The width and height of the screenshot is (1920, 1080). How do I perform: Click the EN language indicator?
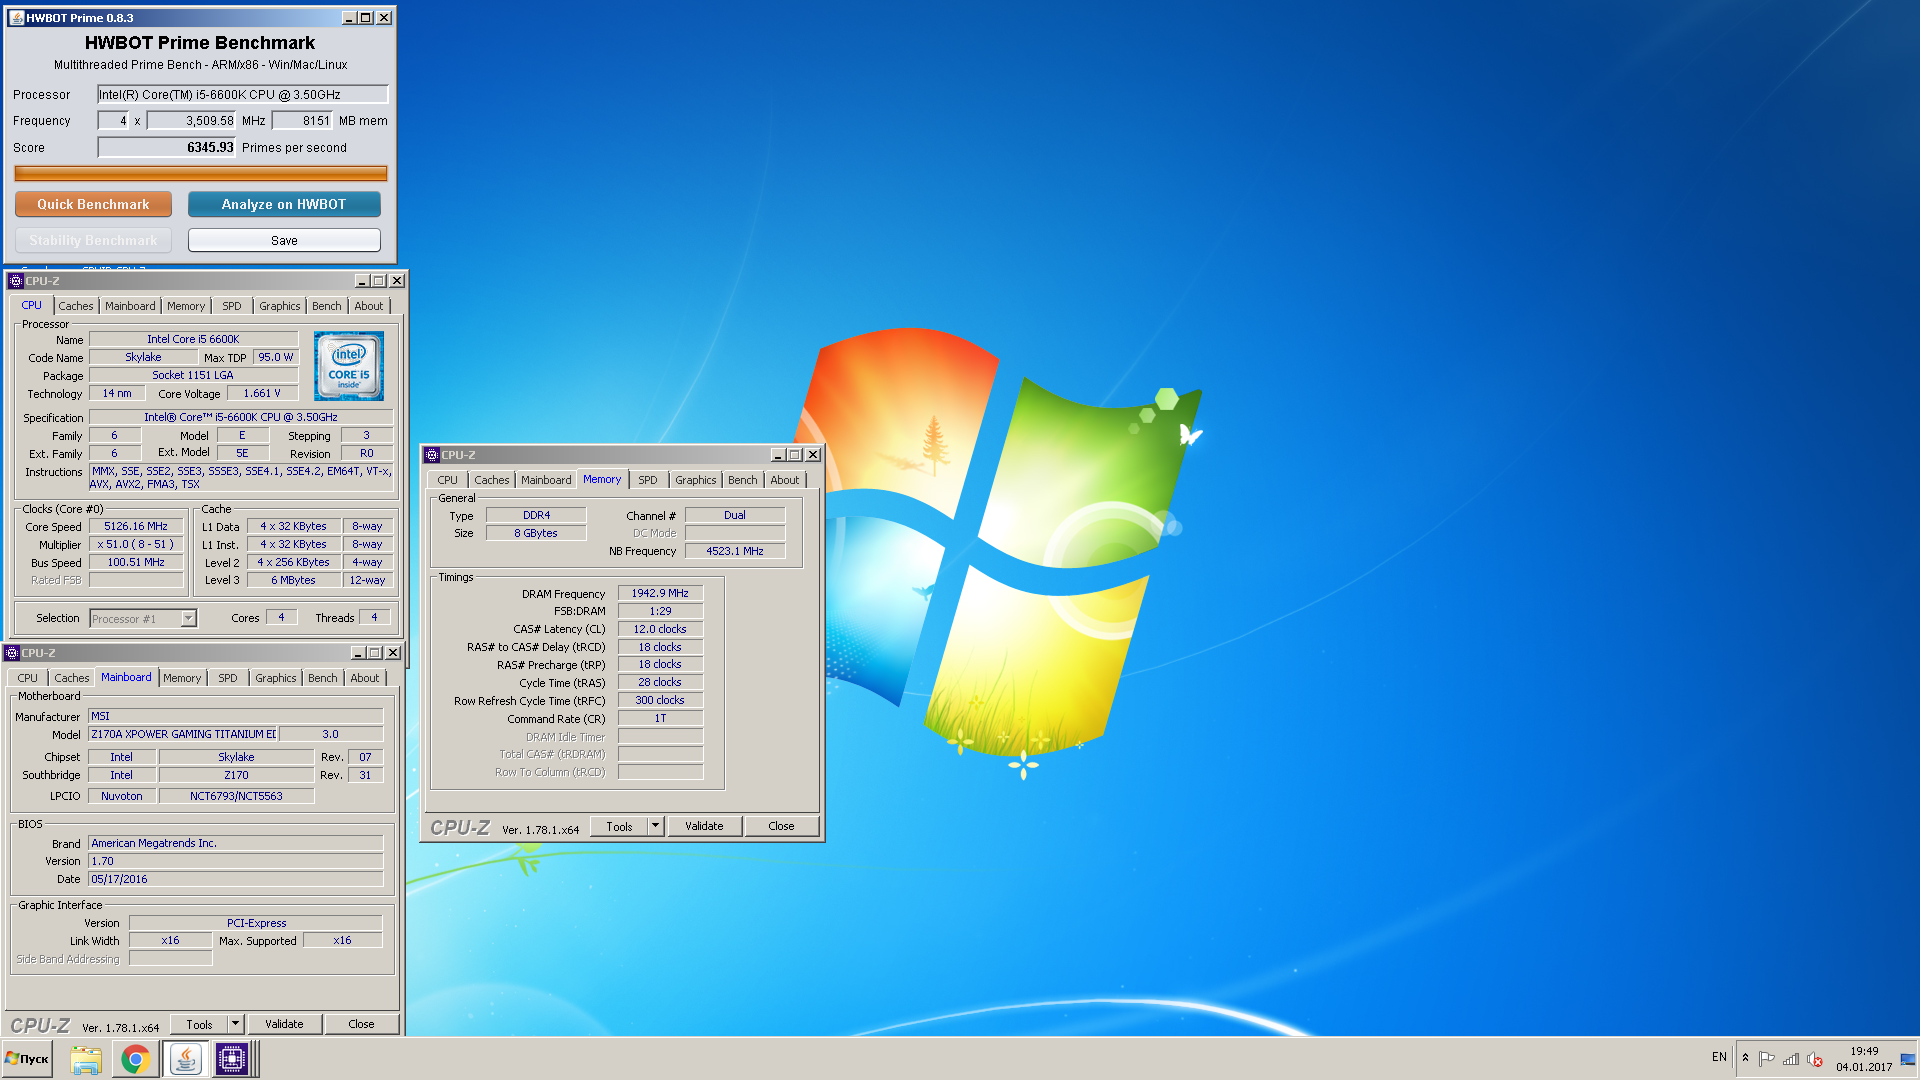(x=1719, y=1057)
